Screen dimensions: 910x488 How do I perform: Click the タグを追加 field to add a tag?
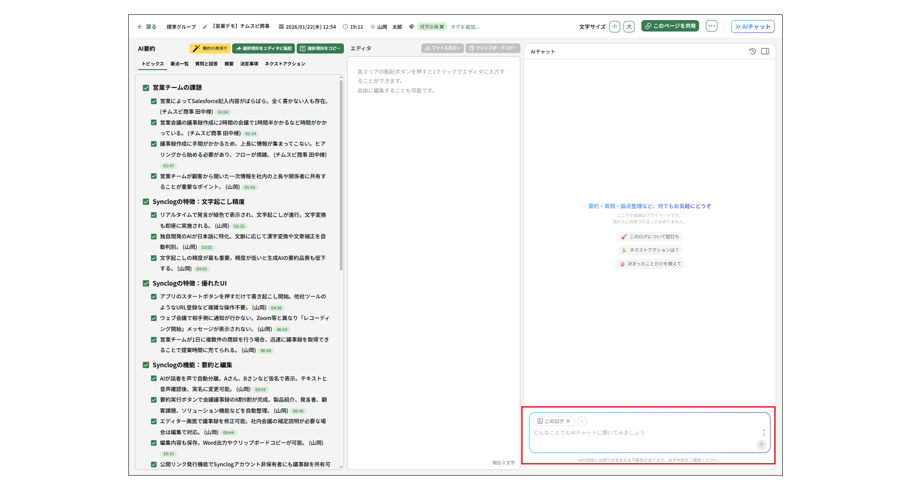click(465, 27)
